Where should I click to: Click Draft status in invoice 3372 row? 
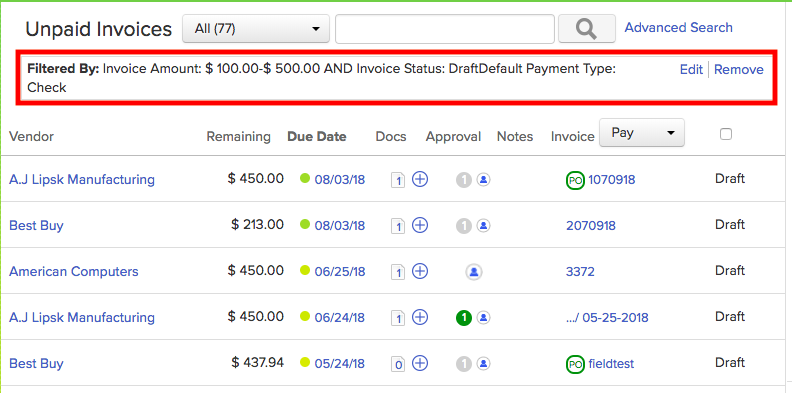(x=730, y=271)
